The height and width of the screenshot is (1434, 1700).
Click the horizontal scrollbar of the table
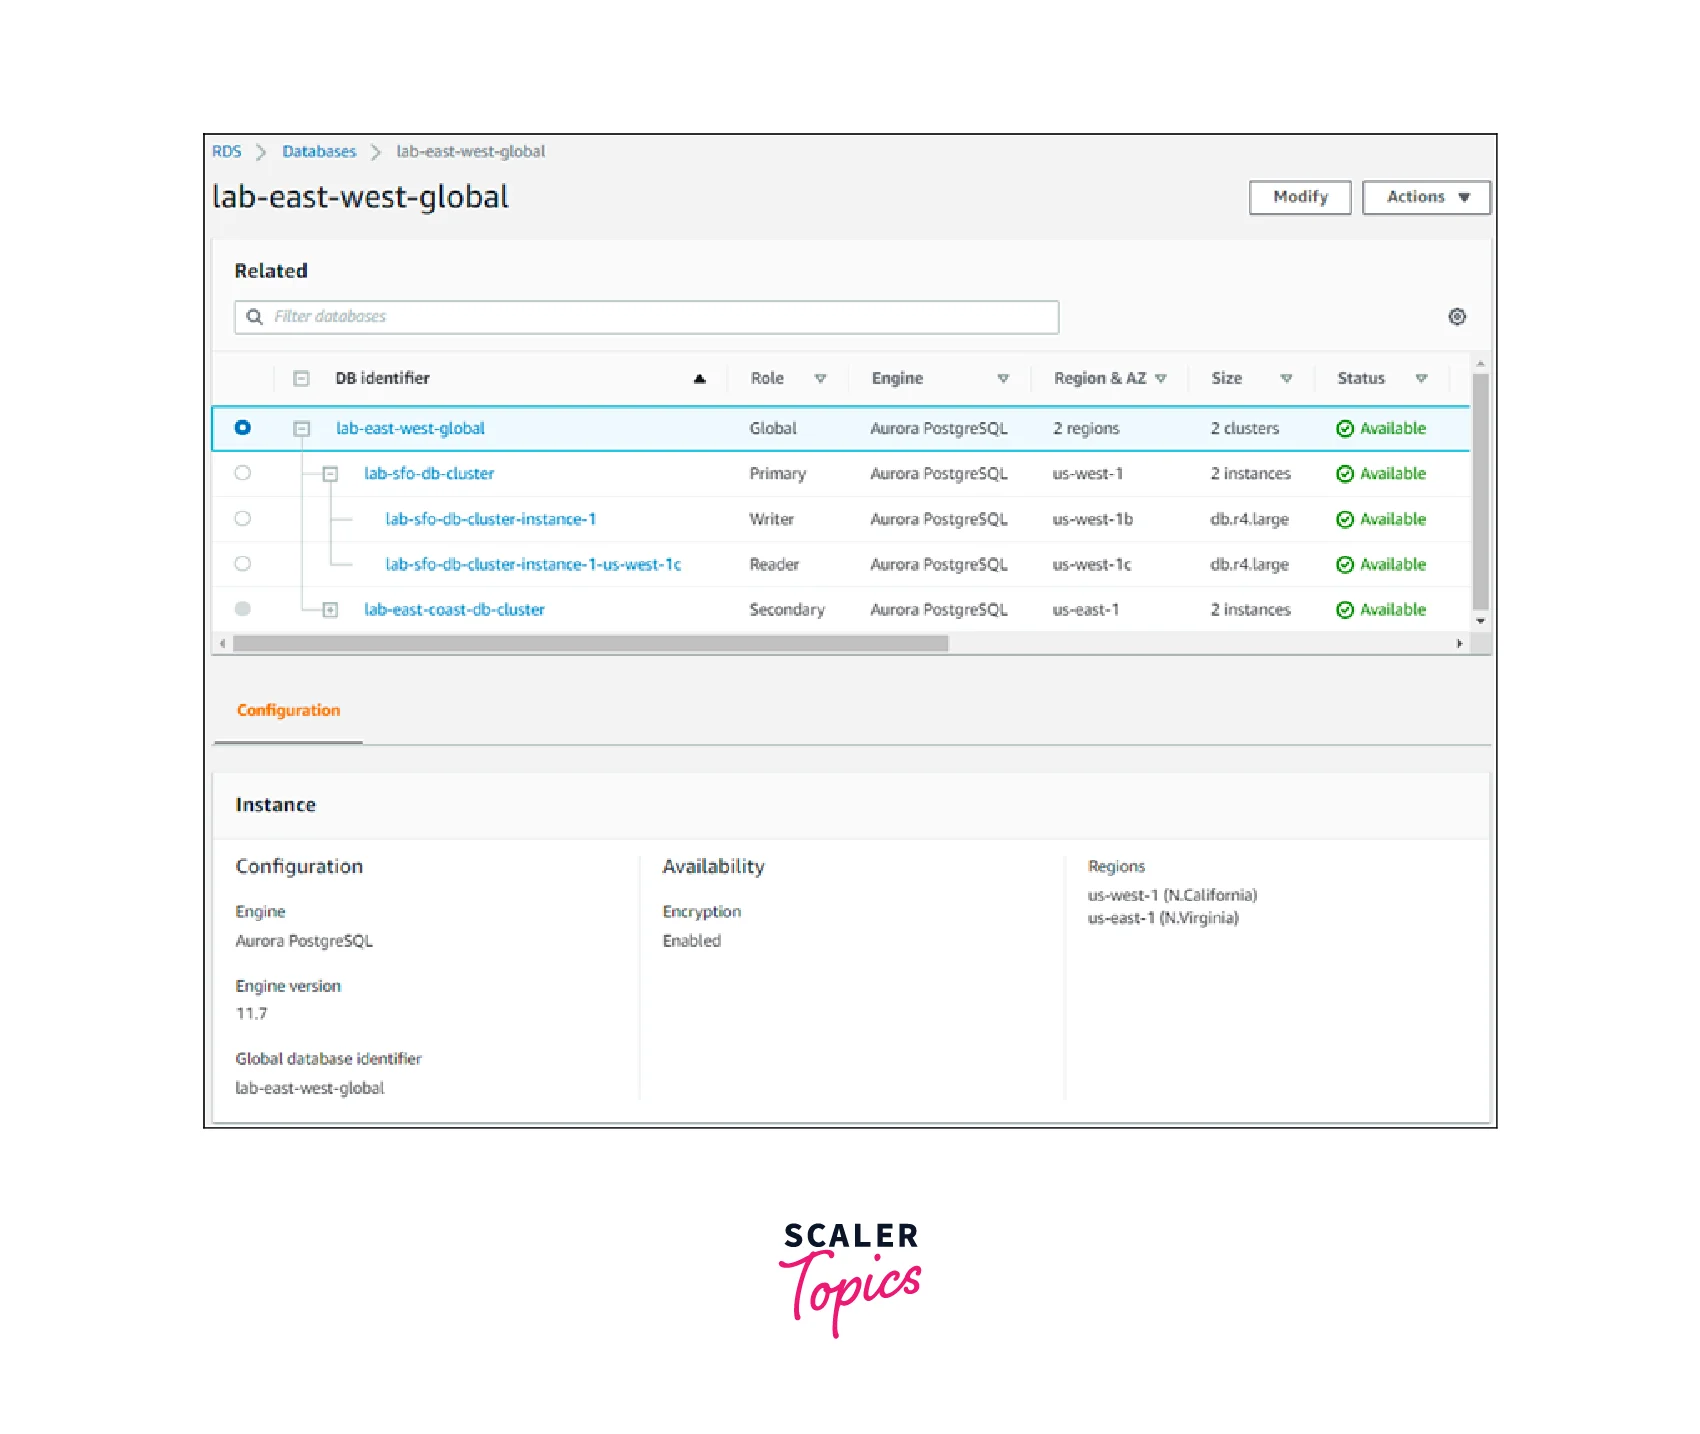tap(590, 644)
